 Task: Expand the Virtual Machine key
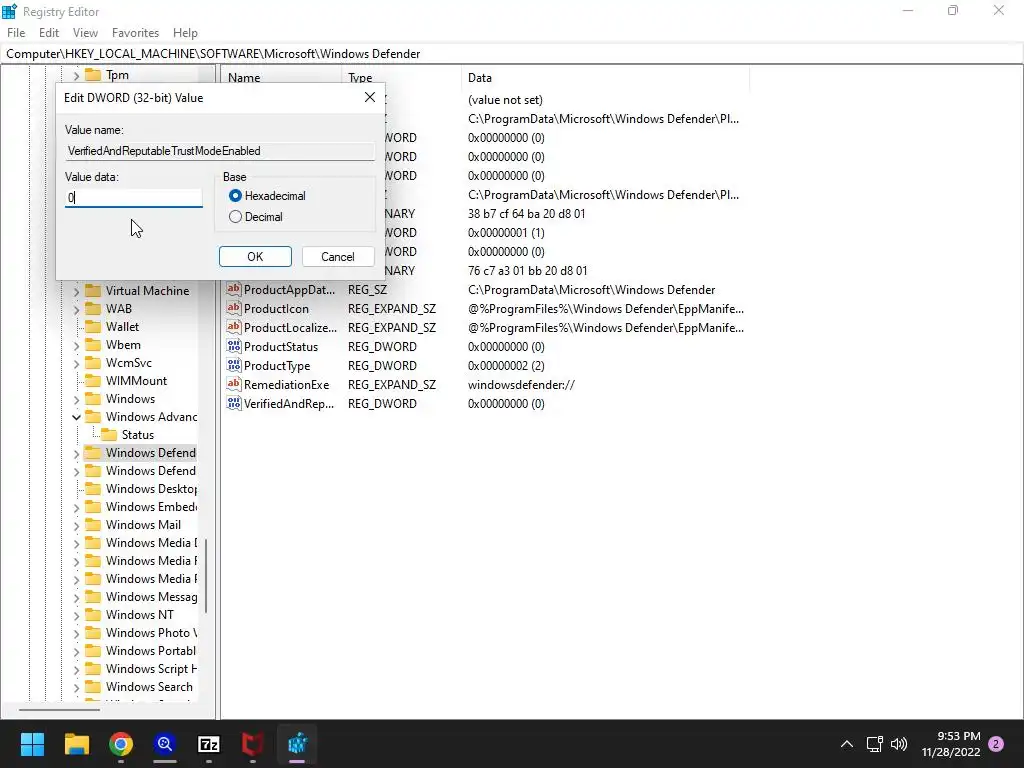click(x=76, y=291)
